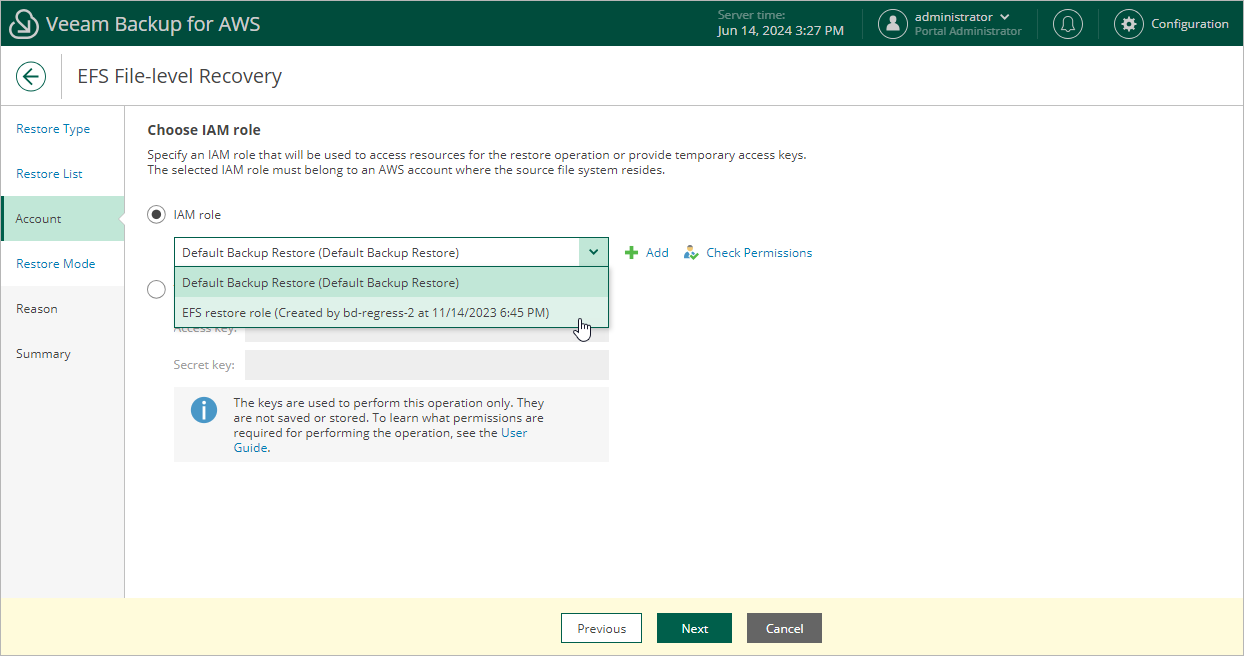1244x656 pixels.
Task: Choose EFS restore role from the list
Action: point(391,313)
